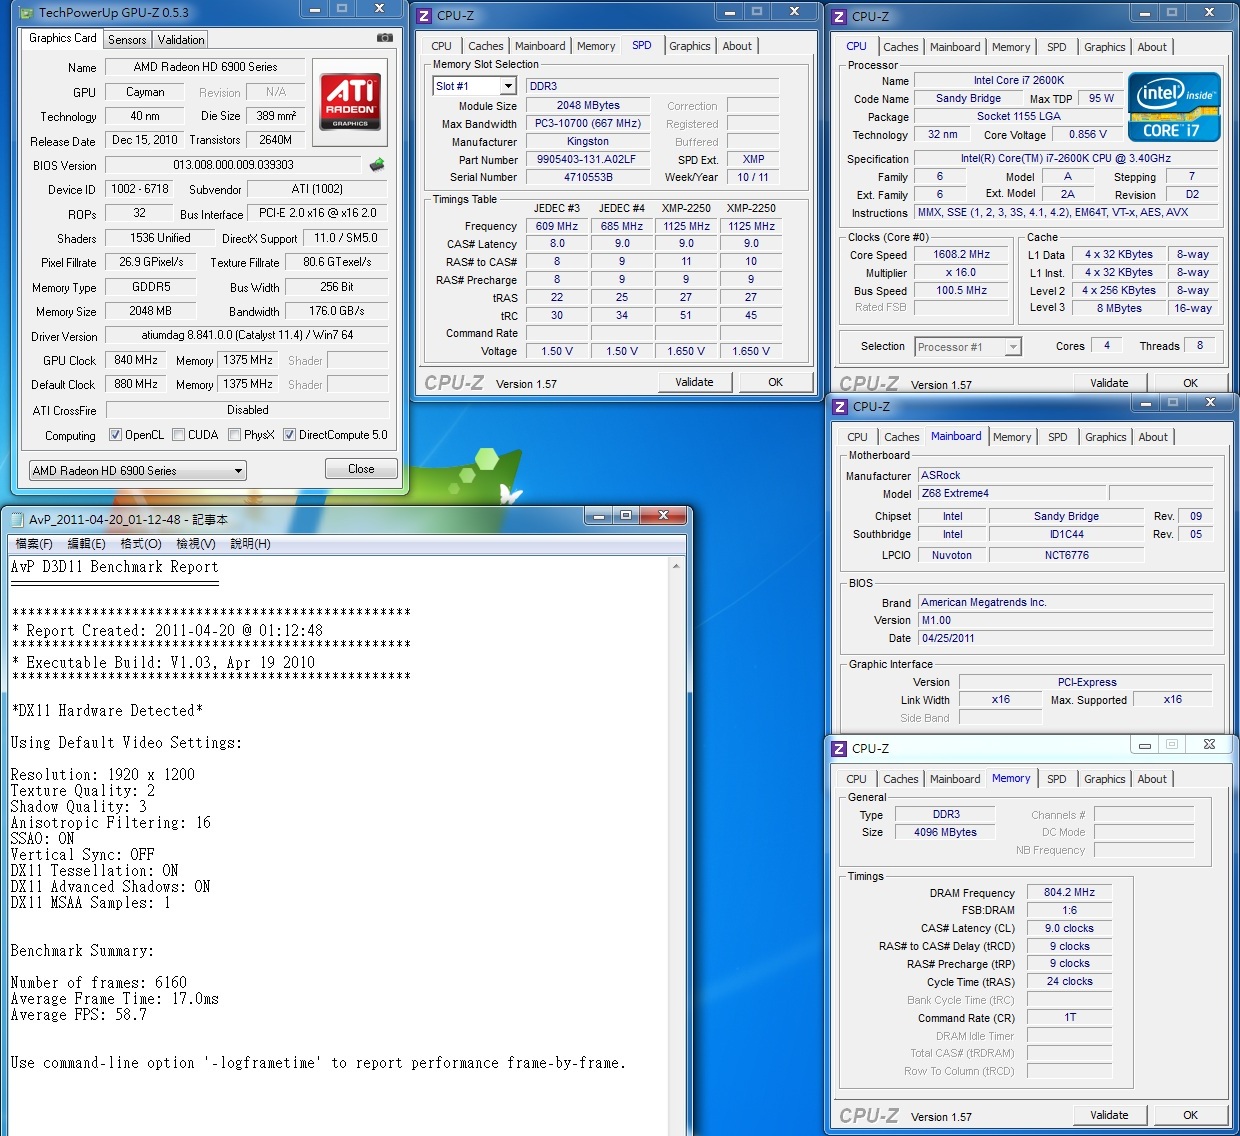The height and width of the screenshot is (1136, 1240).
Task: Click OK in Memory CPU-Z window
Action: click(x=1190, y=1115)
